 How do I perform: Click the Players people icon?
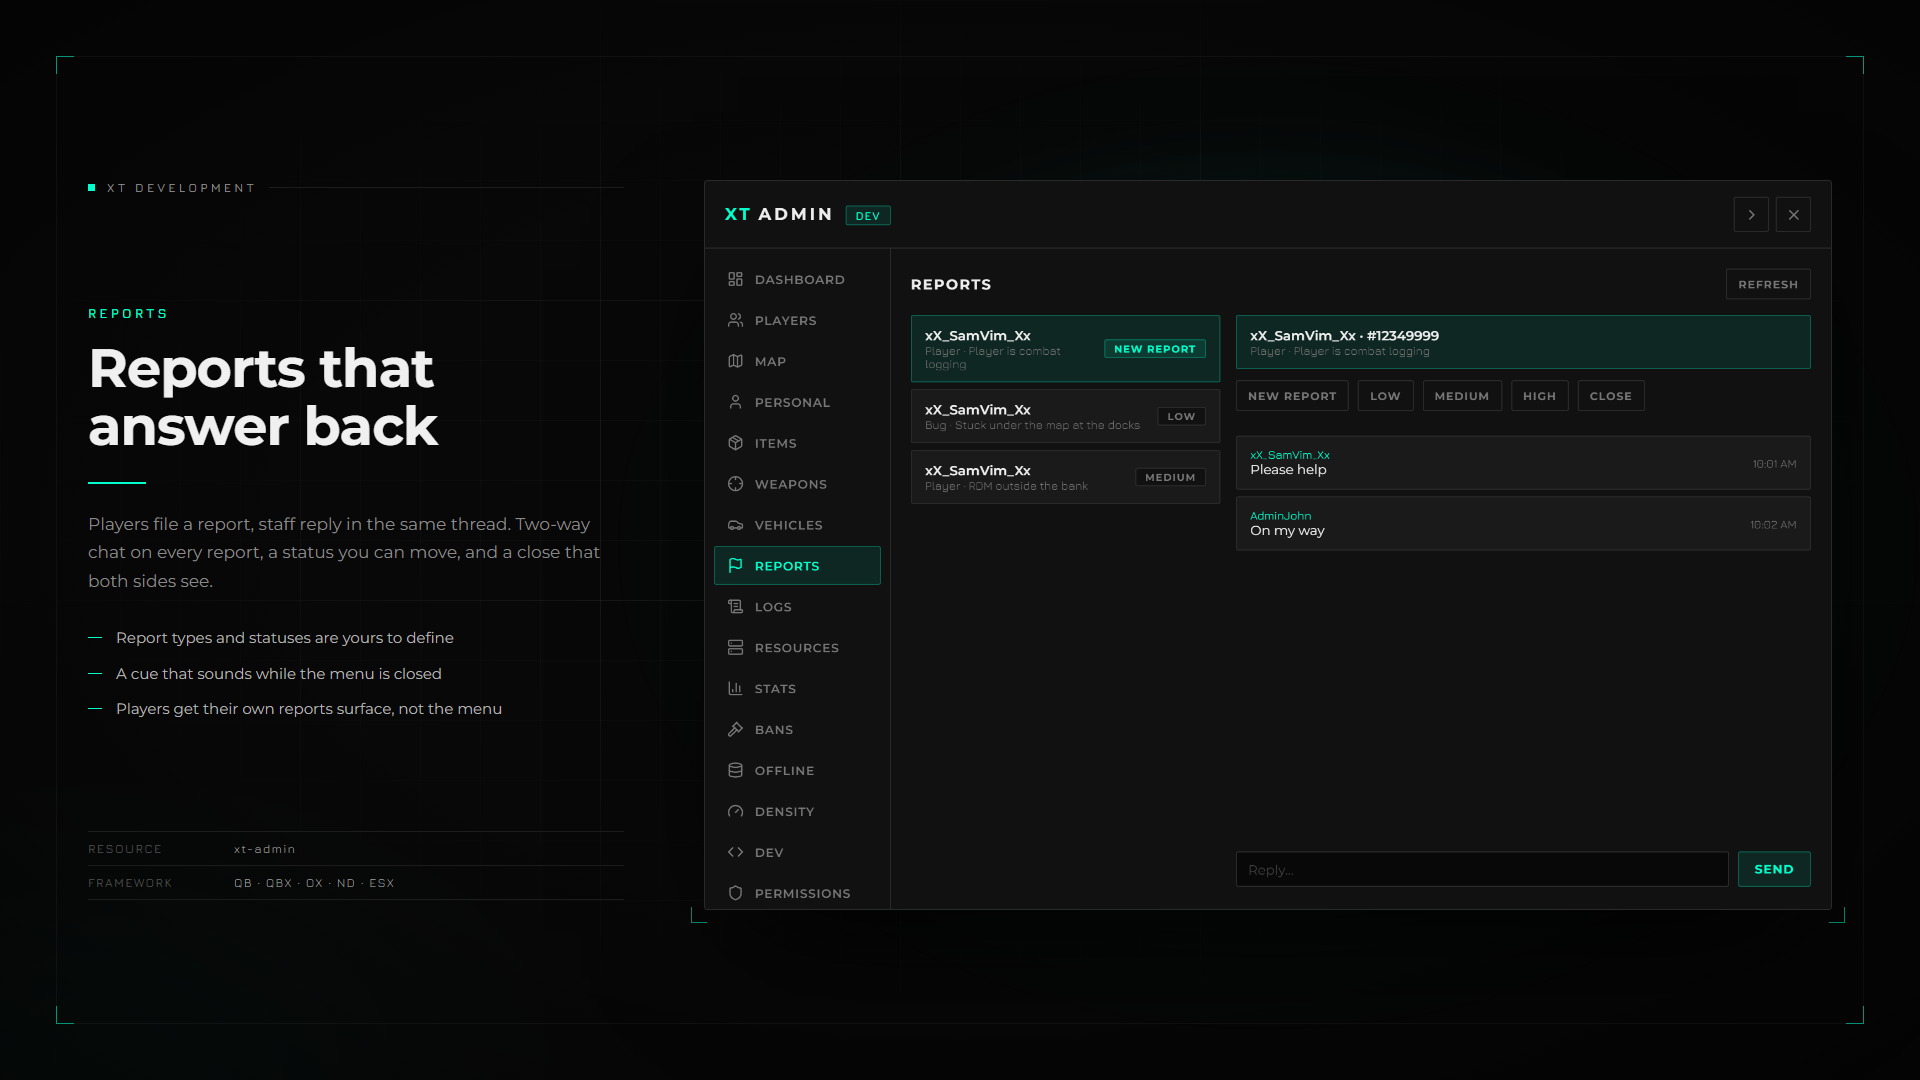point(735,320)
